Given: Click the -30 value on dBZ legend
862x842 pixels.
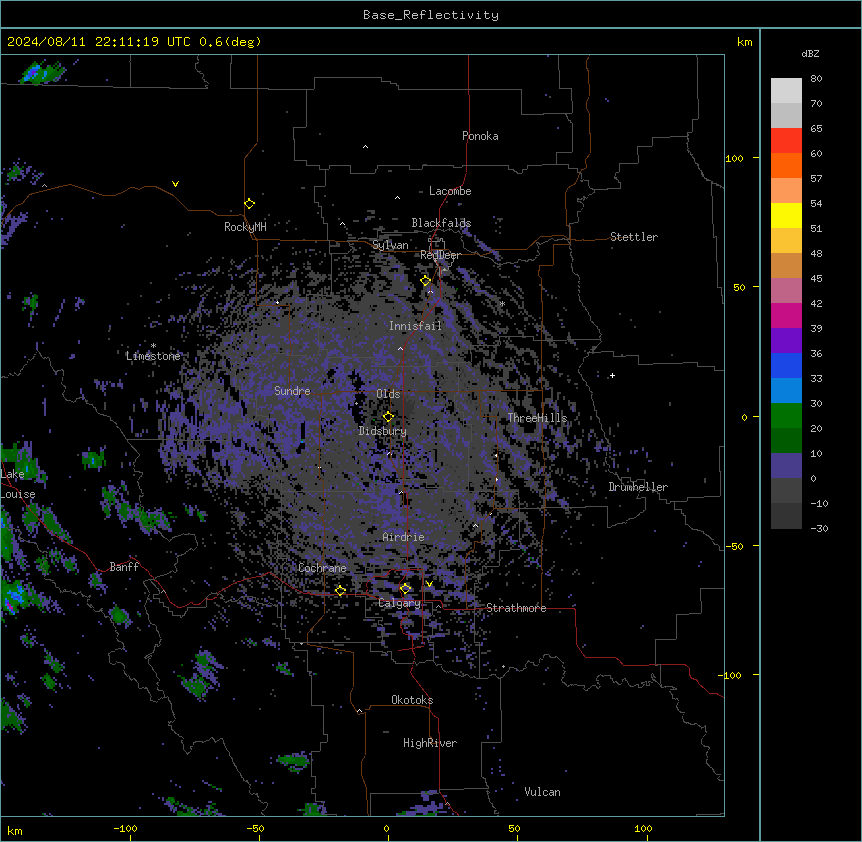Looking at the screenshot, I should click(819, 528).
